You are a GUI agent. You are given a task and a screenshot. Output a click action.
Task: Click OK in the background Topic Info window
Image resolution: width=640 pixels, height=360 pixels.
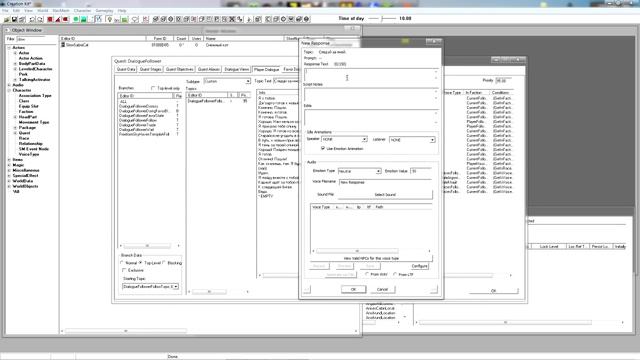click(493, 291)
